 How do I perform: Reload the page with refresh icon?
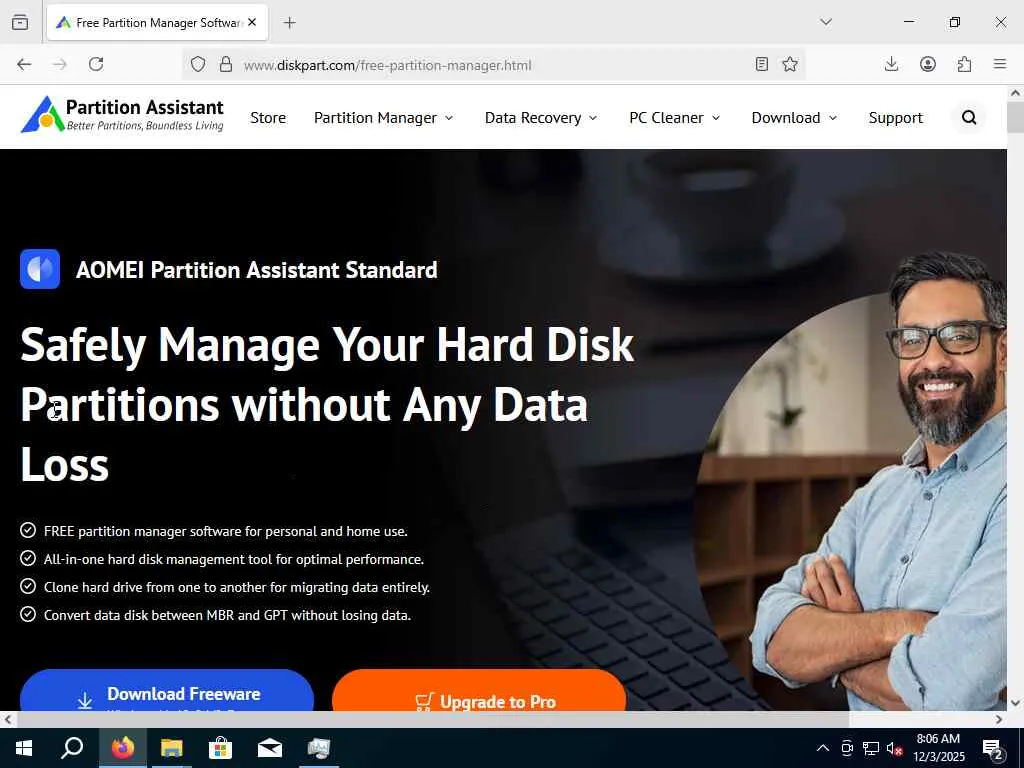coord(96,64)
